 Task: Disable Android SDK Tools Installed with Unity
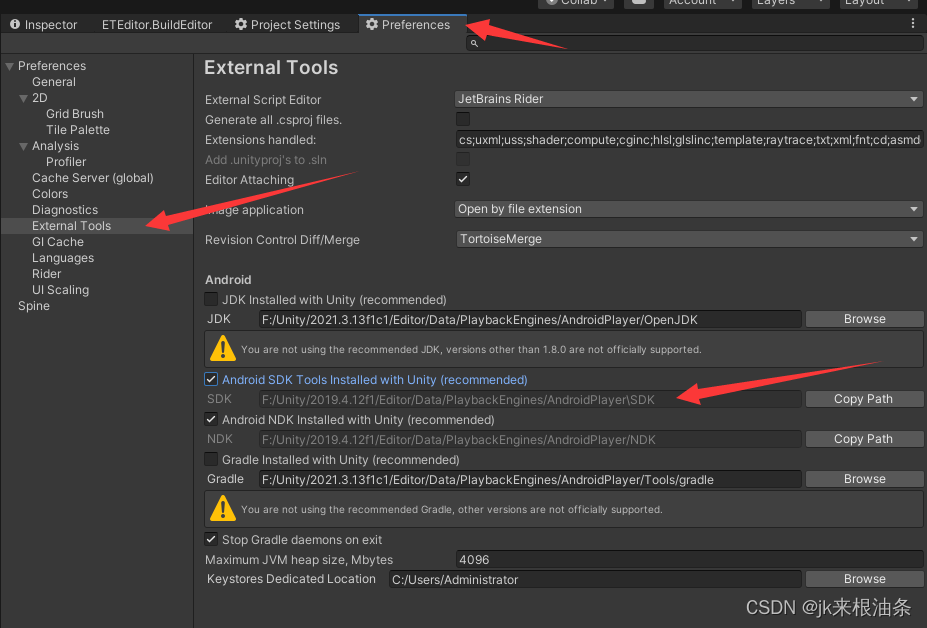tap(211, 379)
